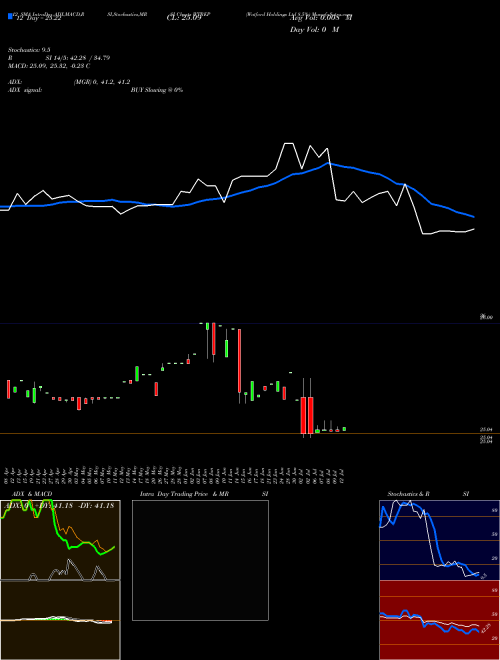
Task: Click the white price line's highest plateau
Action: (288, 144)
